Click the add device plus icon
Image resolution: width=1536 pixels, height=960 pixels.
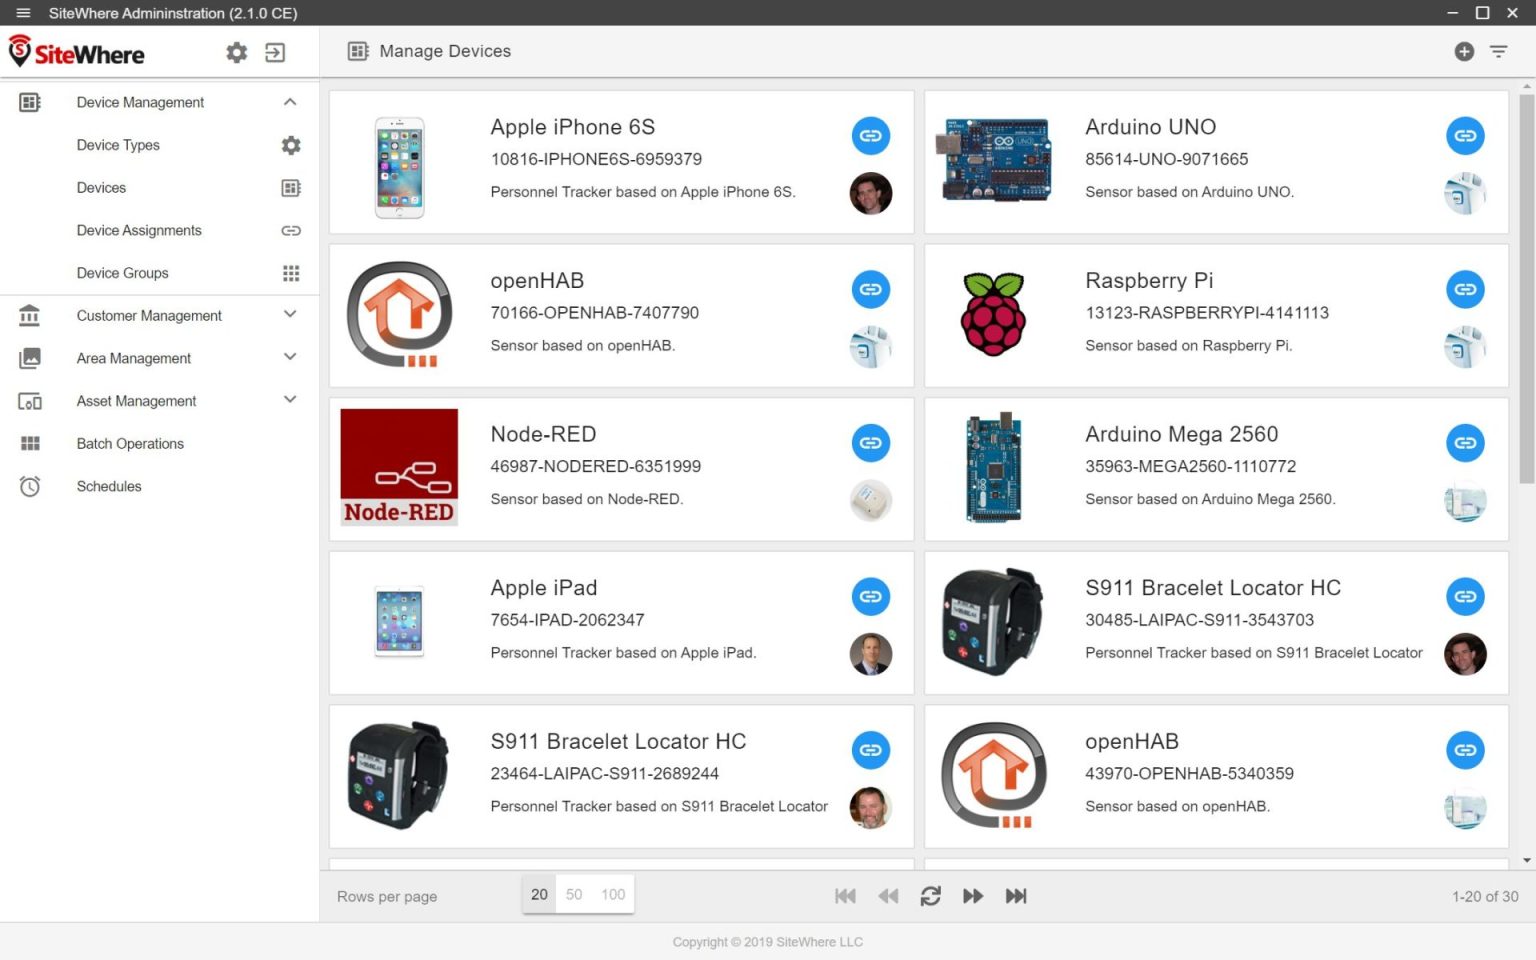click(x=1464, y=52)
